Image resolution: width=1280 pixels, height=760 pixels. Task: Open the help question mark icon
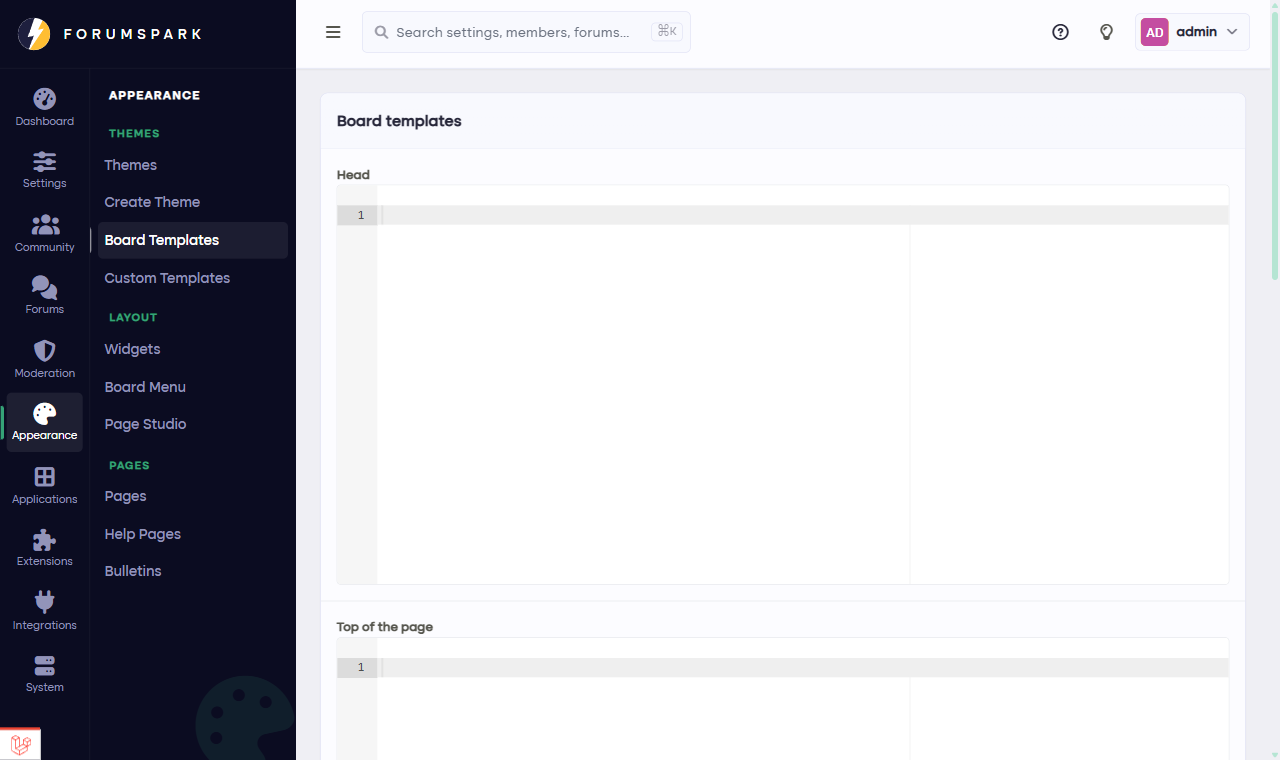pyautogui.click(x=1061, y=32)
